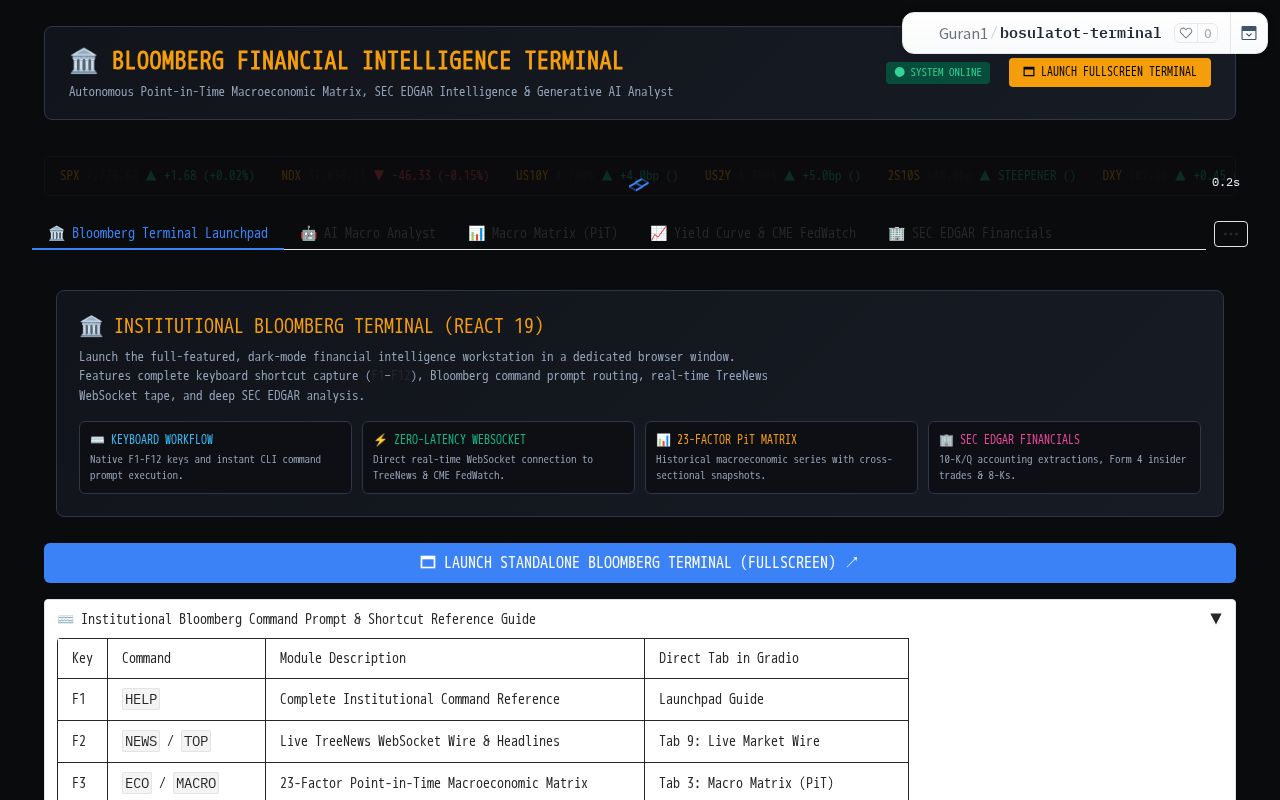Click the NEWS command code in F2 row
The width and height of the screenshot is (1280, 800).
[141, 741]
